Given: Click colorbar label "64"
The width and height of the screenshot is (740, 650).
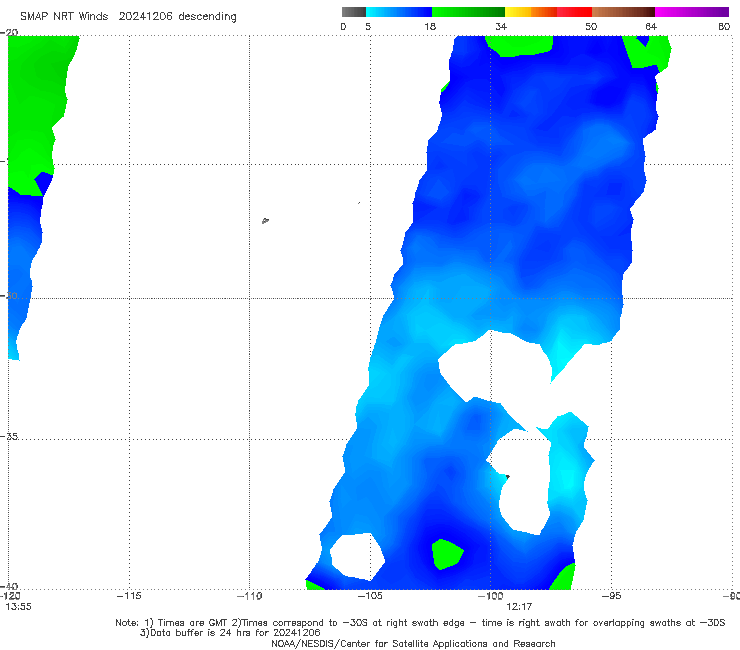Looking at the screenshot, I should [x=651, y=27].
